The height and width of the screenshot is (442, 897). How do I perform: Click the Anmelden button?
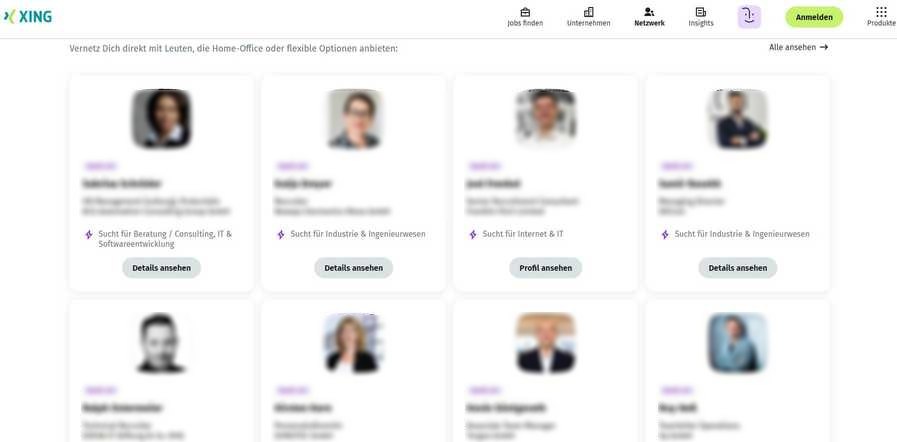point(813,17)
